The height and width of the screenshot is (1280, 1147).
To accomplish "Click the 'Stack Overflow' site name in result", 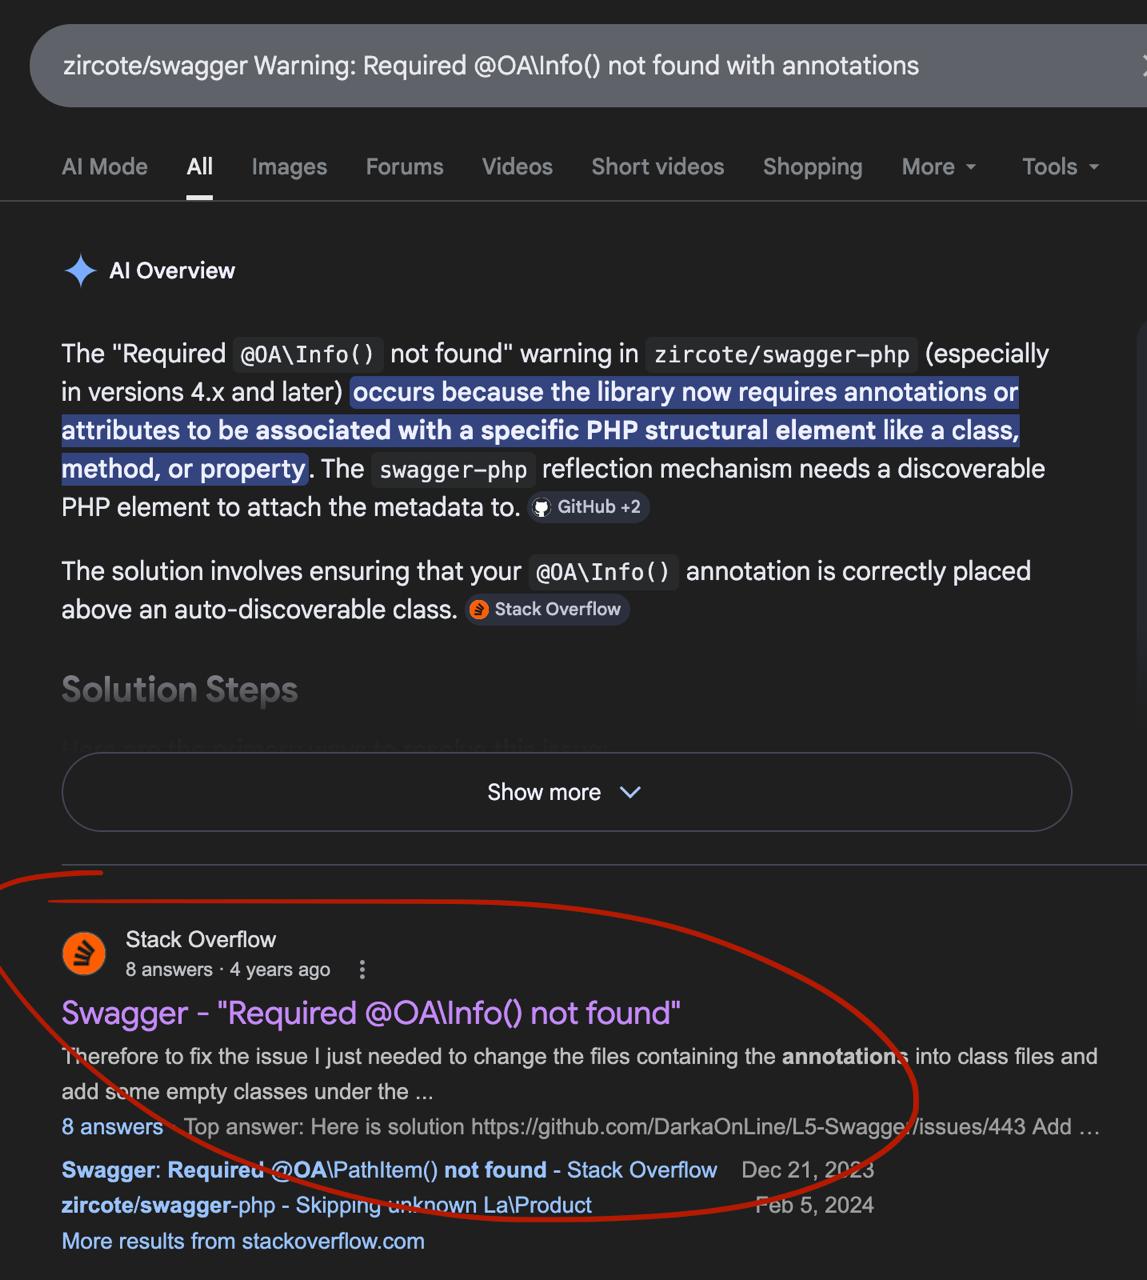I will (x=201, y=940).
